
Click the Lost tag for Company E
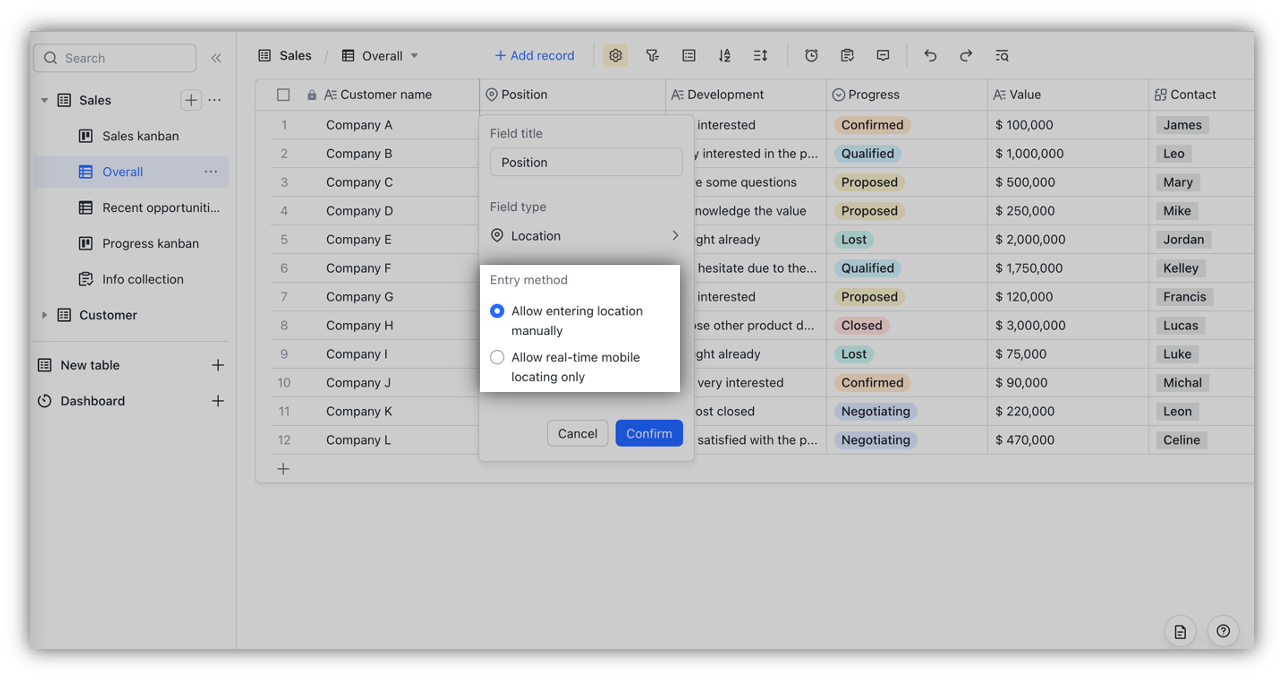(854, 240)
